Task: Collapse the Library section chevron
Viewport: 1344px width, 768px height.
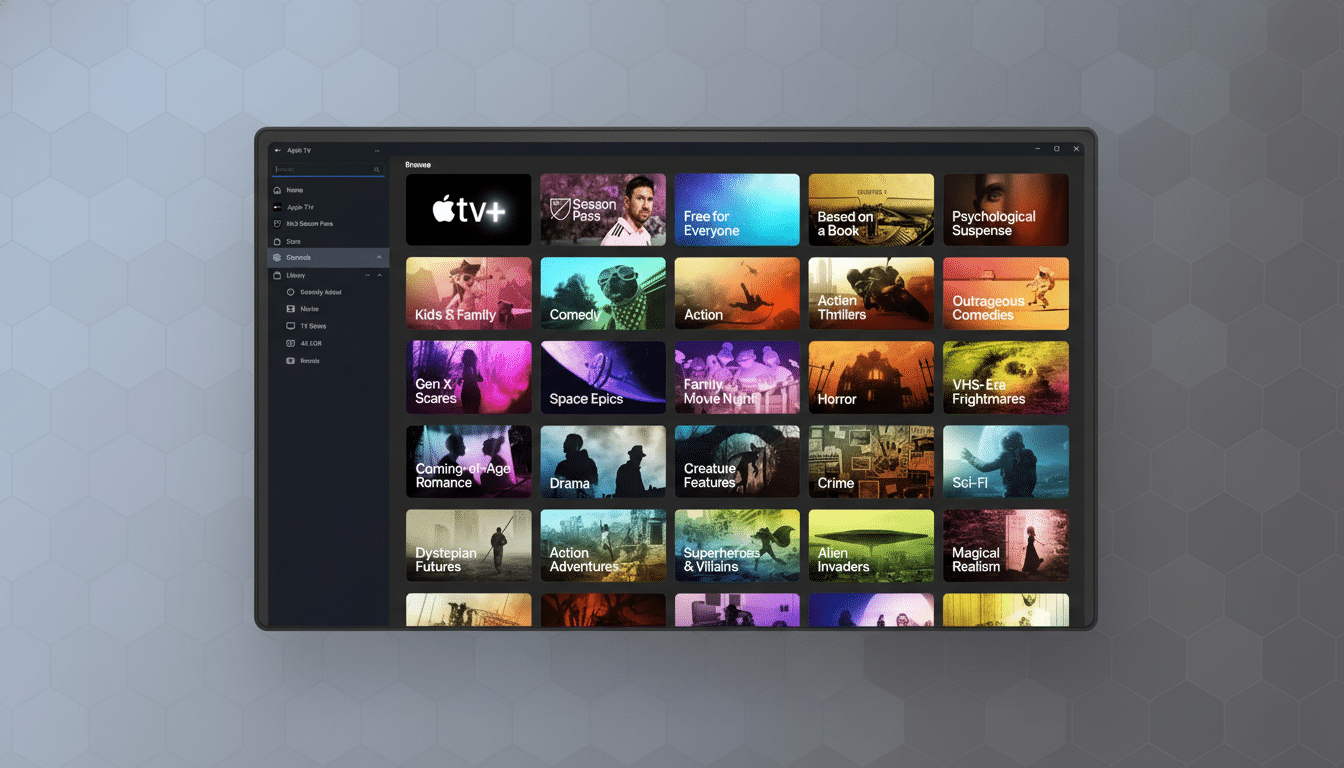Action: click(x=378, y=274)
